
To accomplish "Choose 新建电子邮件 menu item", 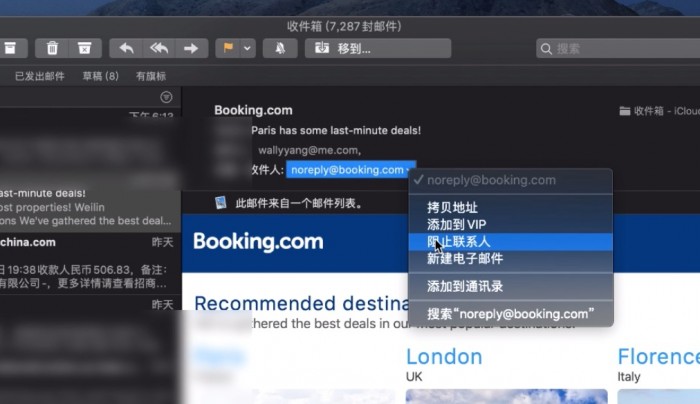I will 511,258.
